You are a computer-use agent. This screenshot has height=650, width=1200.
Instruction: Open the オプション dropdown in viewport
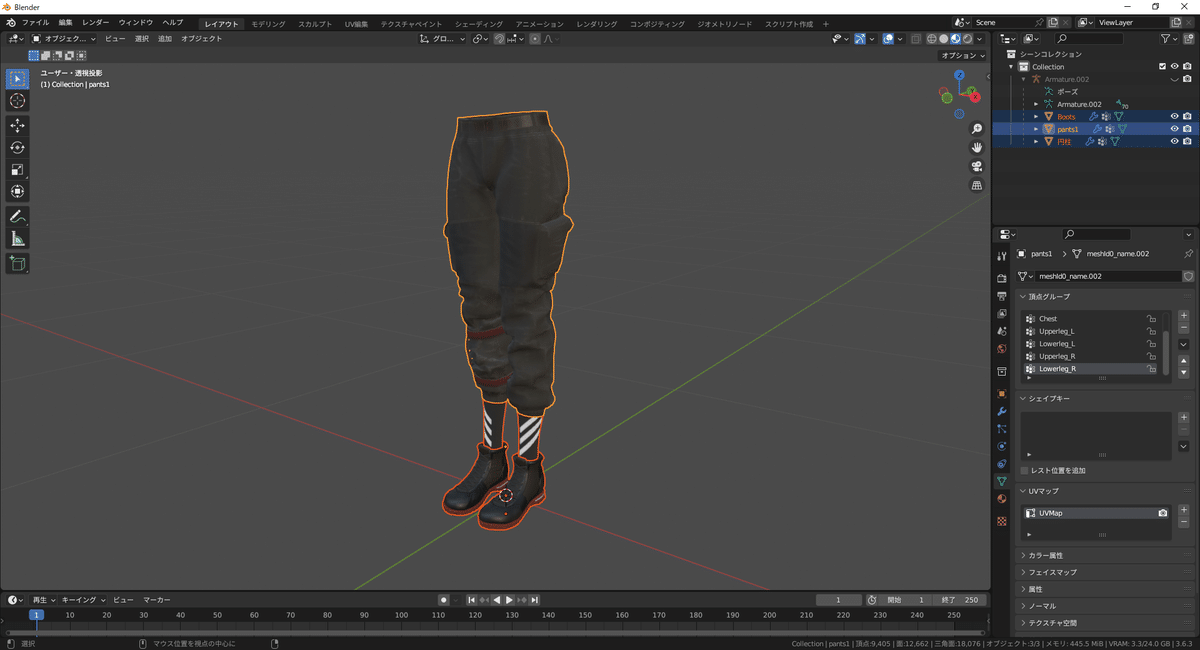[x=964, y=56]
